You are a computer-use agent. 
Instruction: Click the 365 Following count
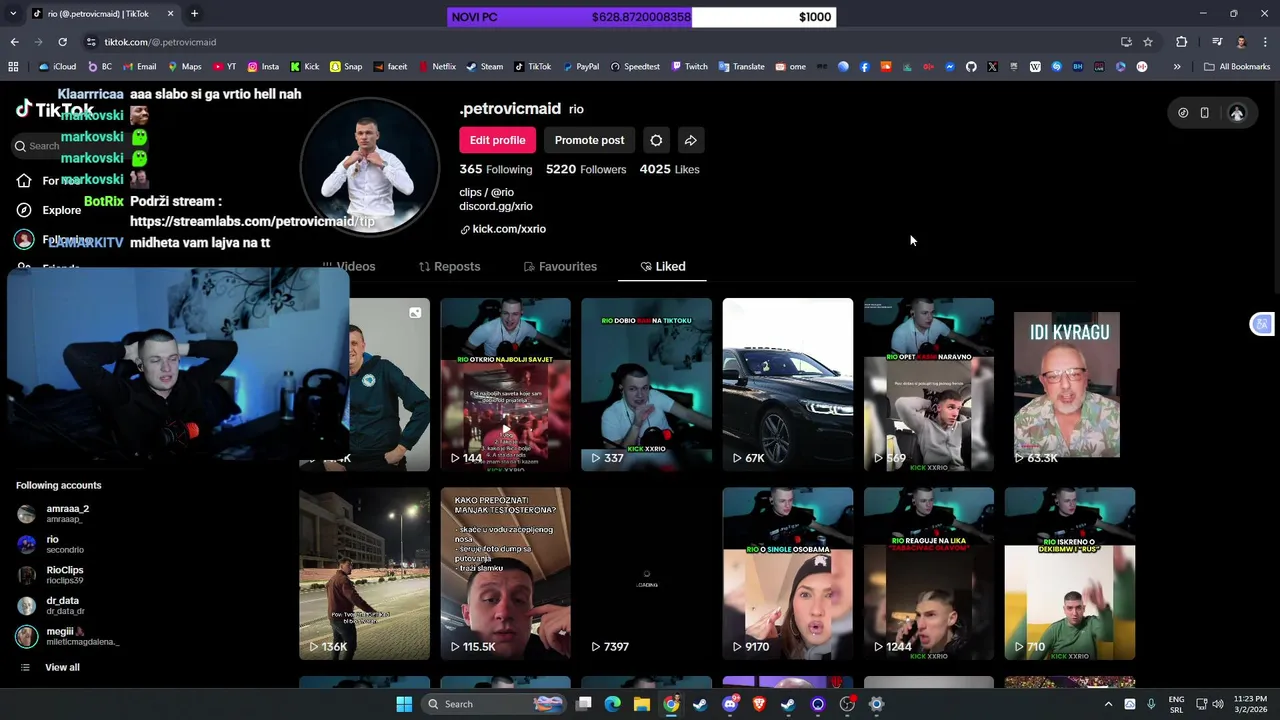[x=495, y=170]
